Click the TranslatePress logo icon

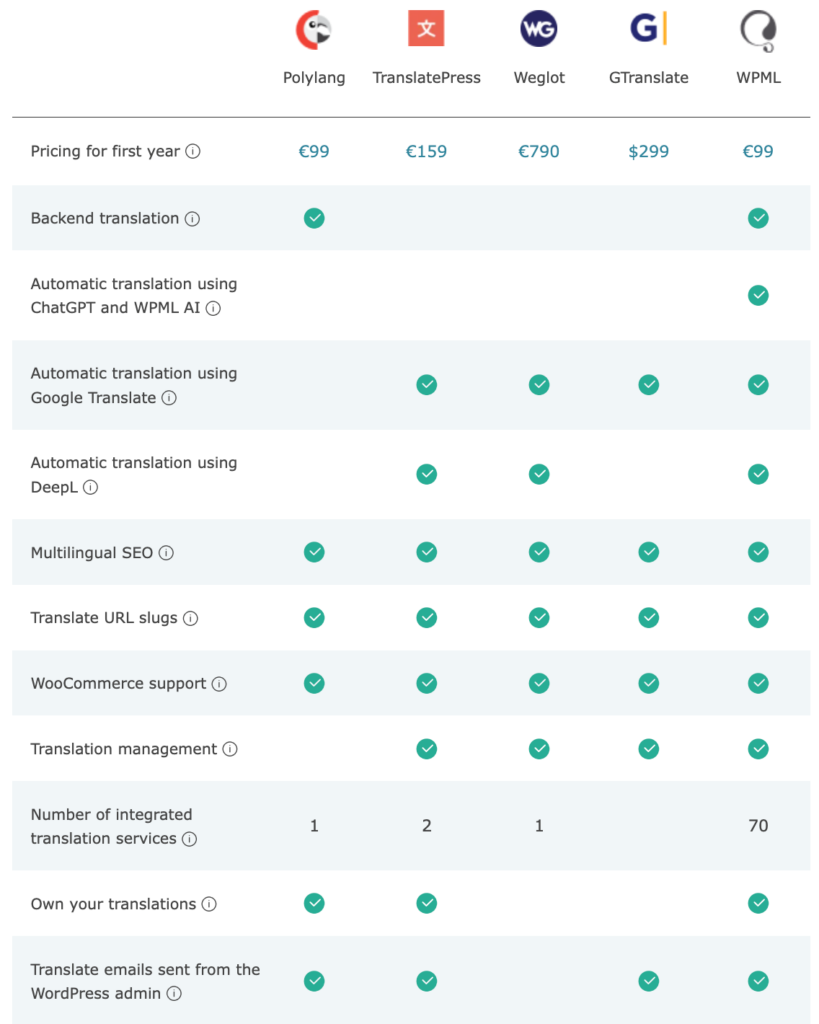coord(426,29)
